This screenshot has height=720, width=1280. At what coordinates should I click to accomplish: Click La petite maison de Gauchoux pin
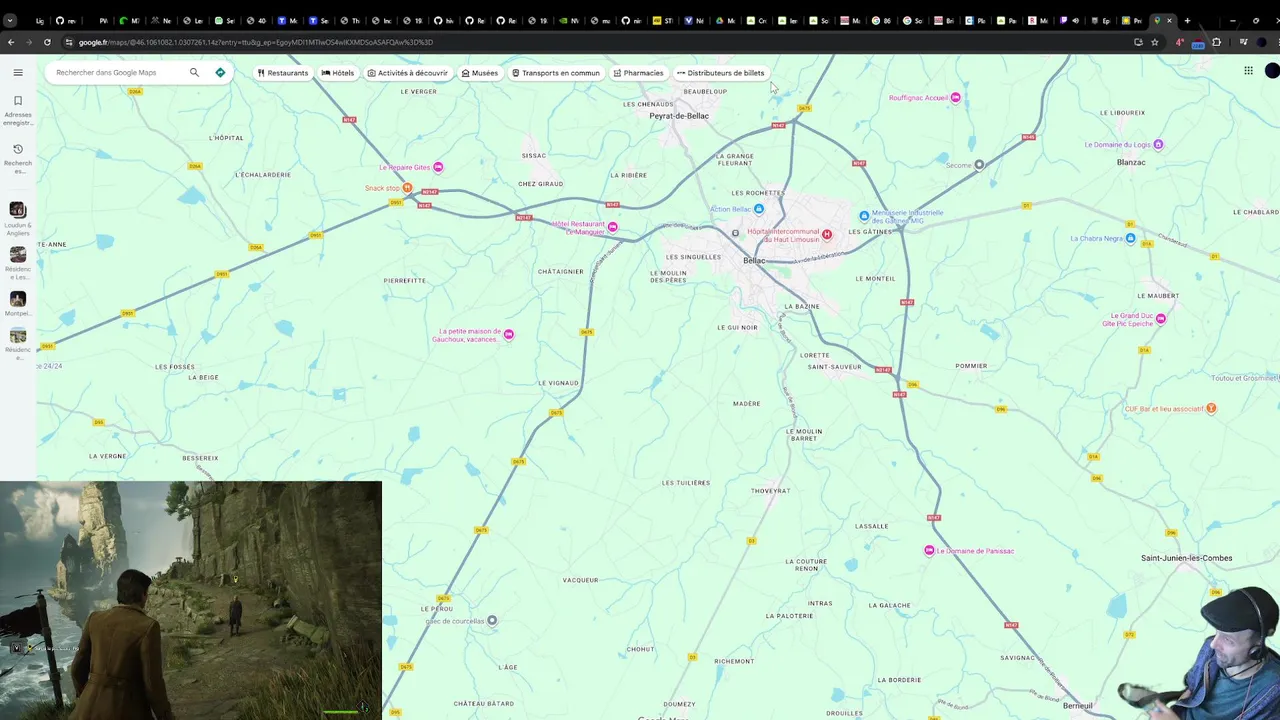pyautogui.click(x=509, y=335)
